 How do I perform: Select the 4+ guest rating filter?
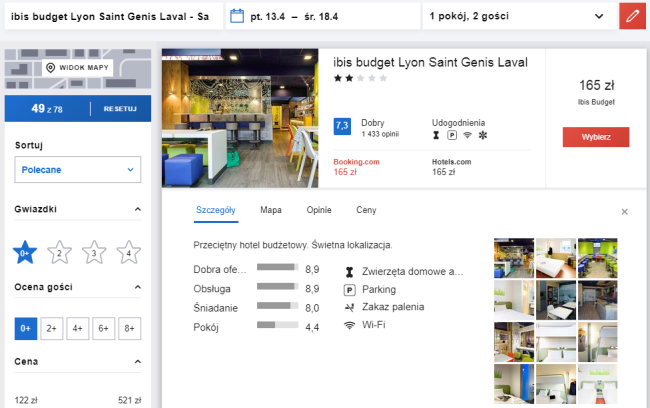(x=77, y=328)
